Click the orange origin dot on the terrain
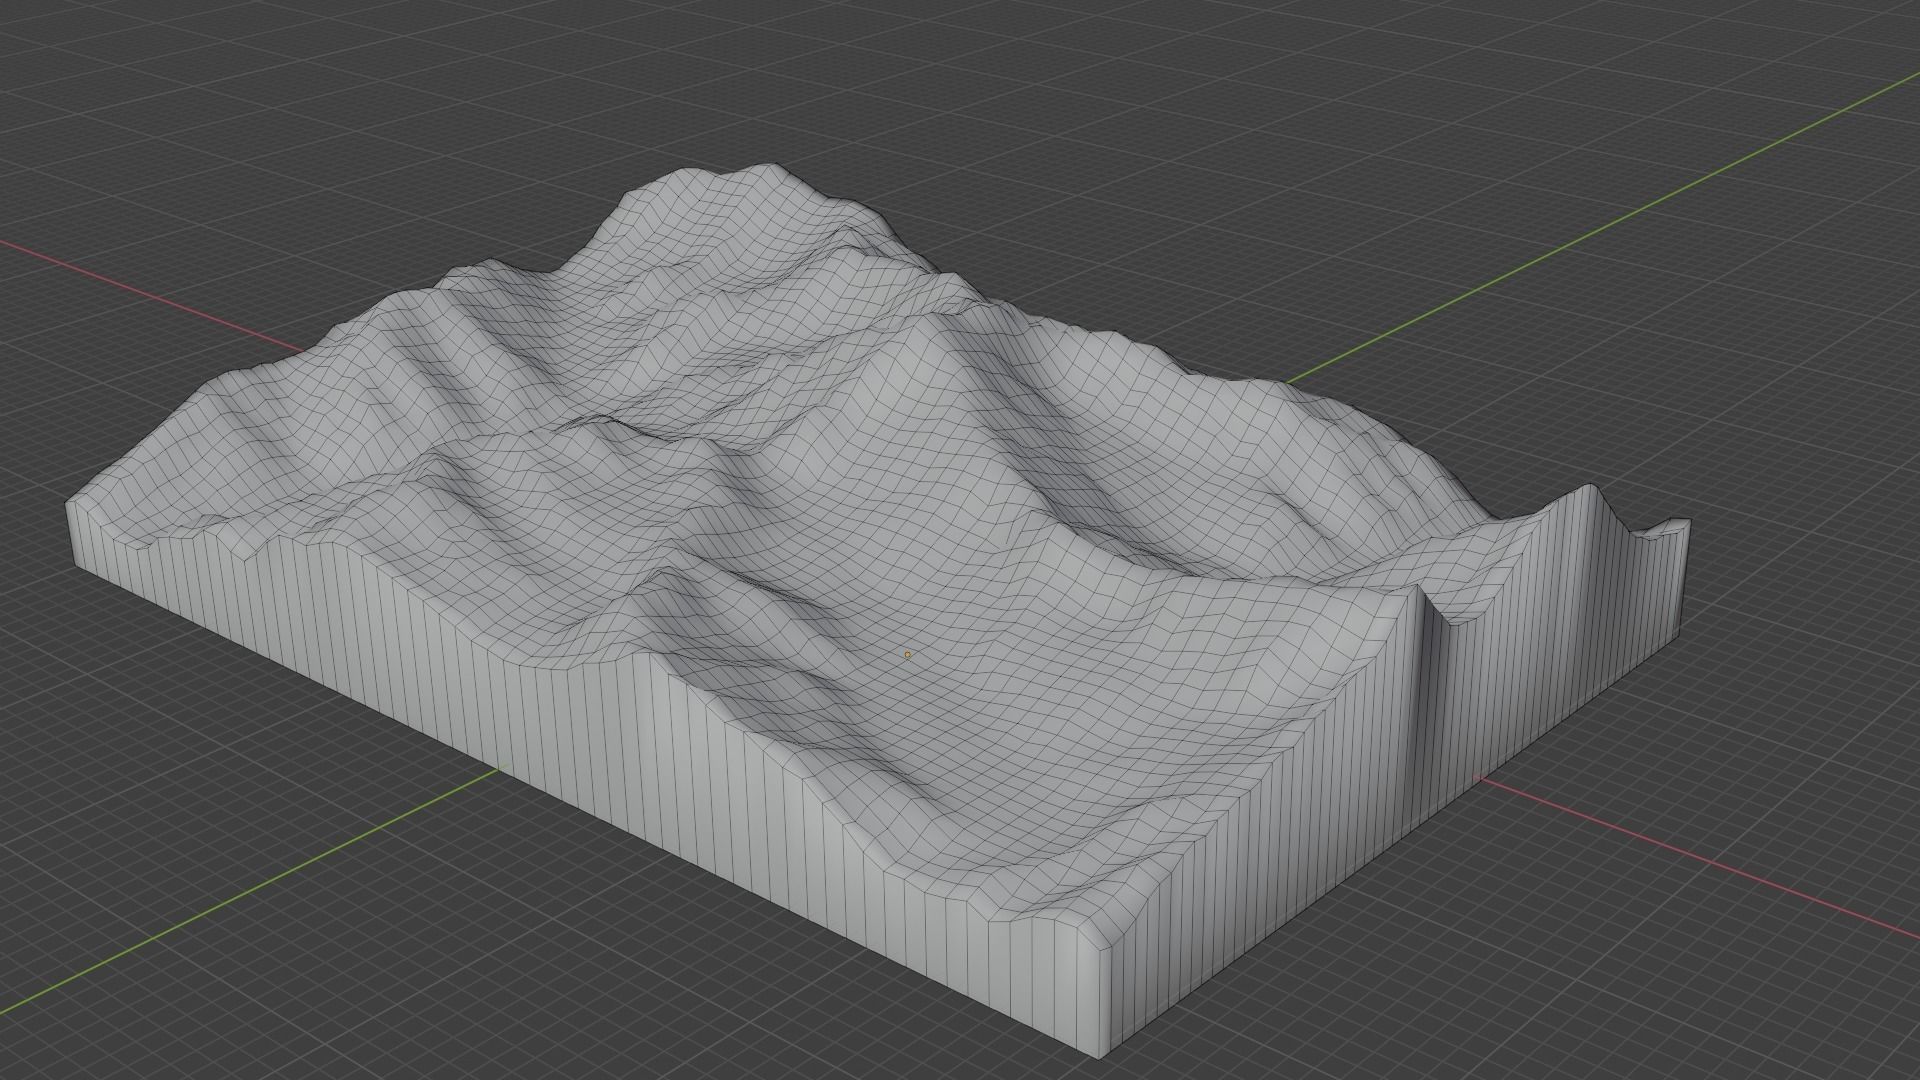 tap(907, 654)
